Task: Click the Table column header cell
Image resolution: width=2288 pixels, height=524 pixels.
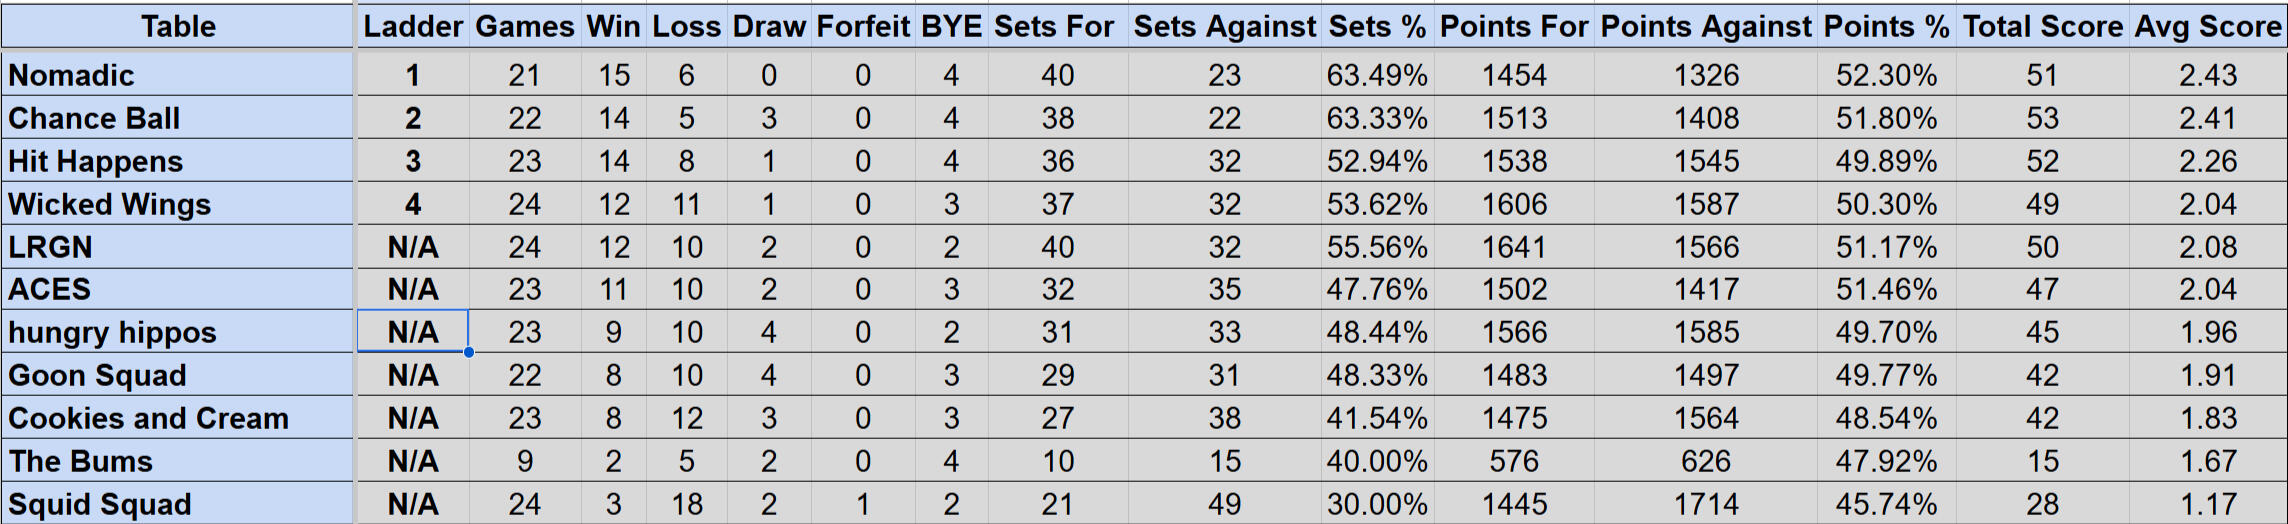Action: 178,26
